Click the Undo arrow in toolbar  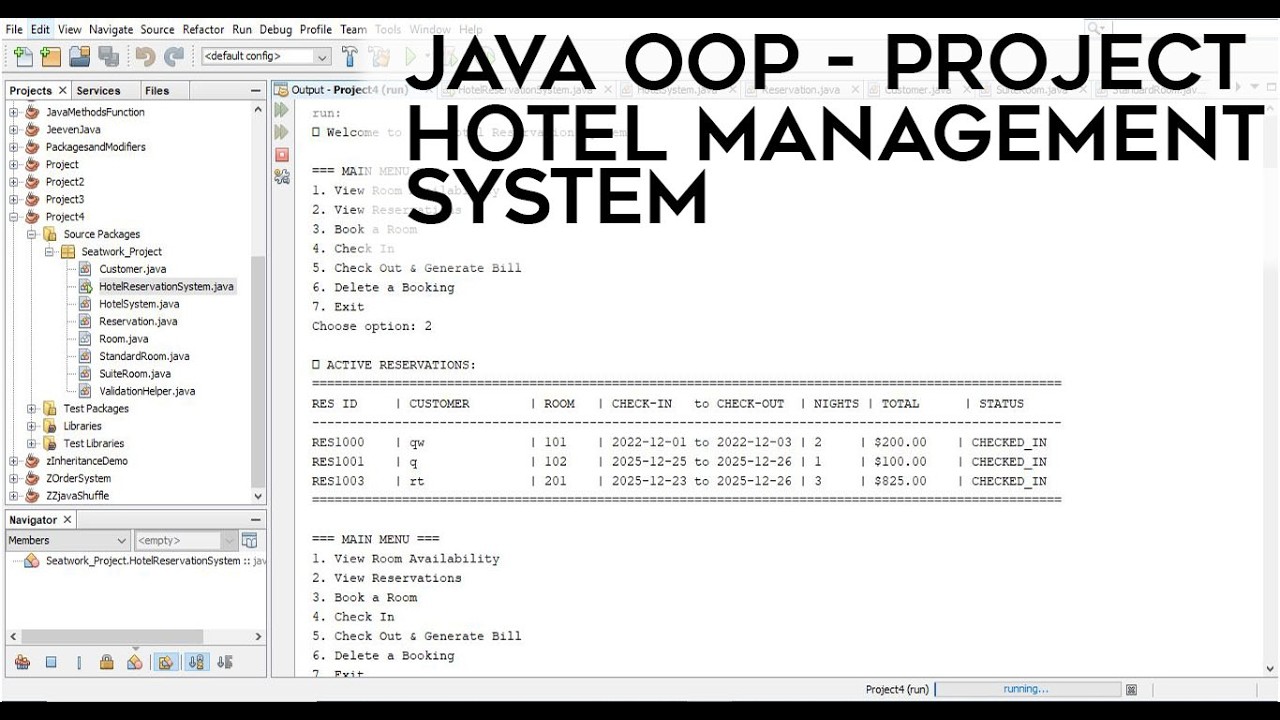pos(145,56)
